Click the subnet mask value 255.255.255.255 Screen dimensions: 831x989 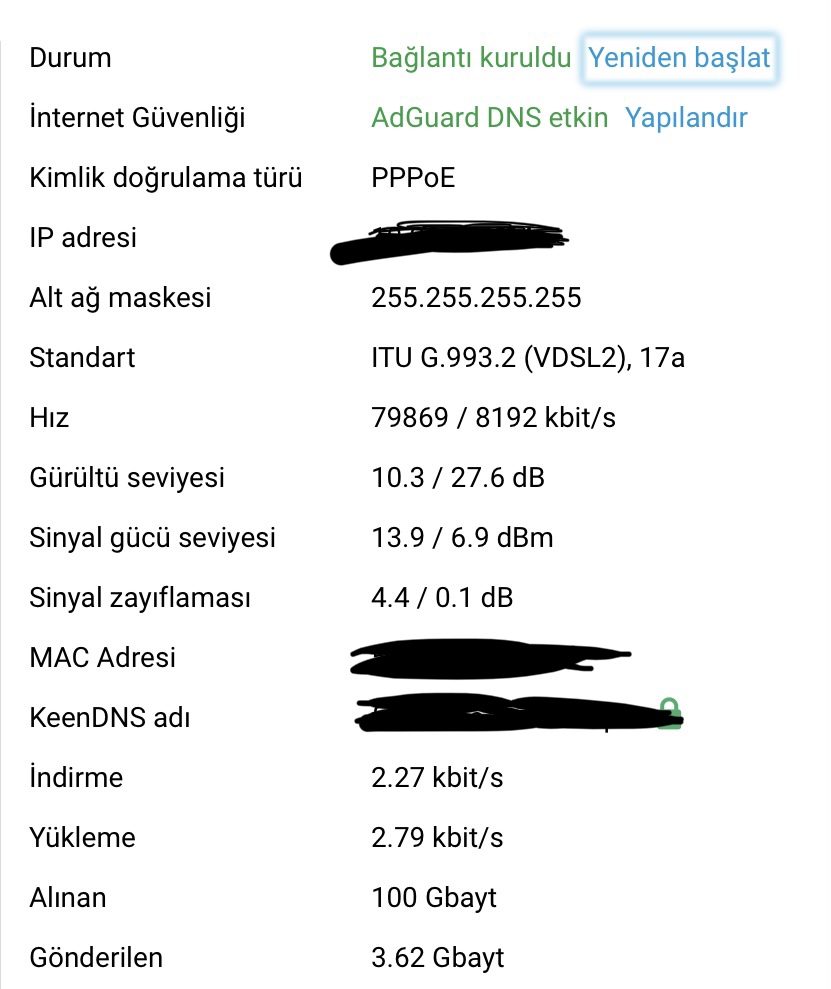[x=476, y=297]
